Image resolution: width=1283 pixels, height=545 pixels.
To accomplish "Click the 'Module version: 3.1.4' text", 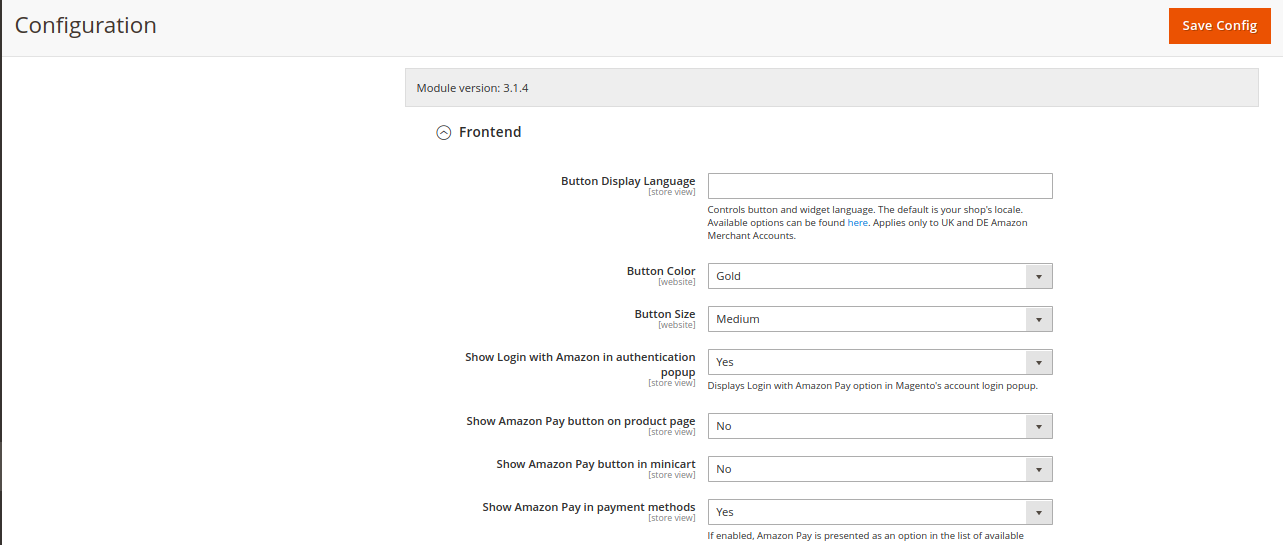I will 472,88.
